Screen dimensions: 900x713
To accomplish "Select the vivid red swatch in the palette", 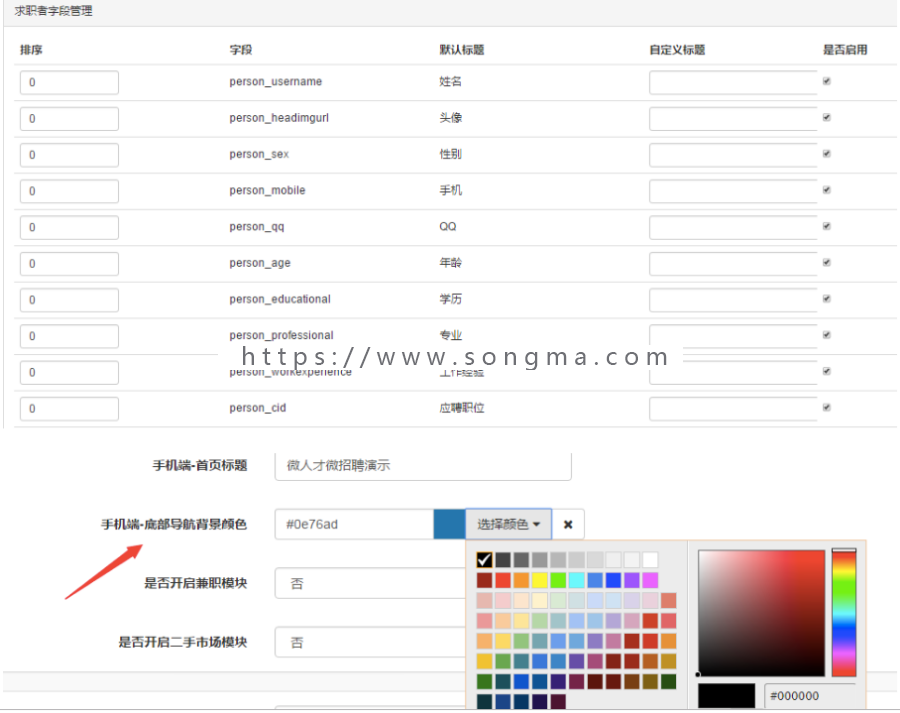I will [x=503, y=580].
